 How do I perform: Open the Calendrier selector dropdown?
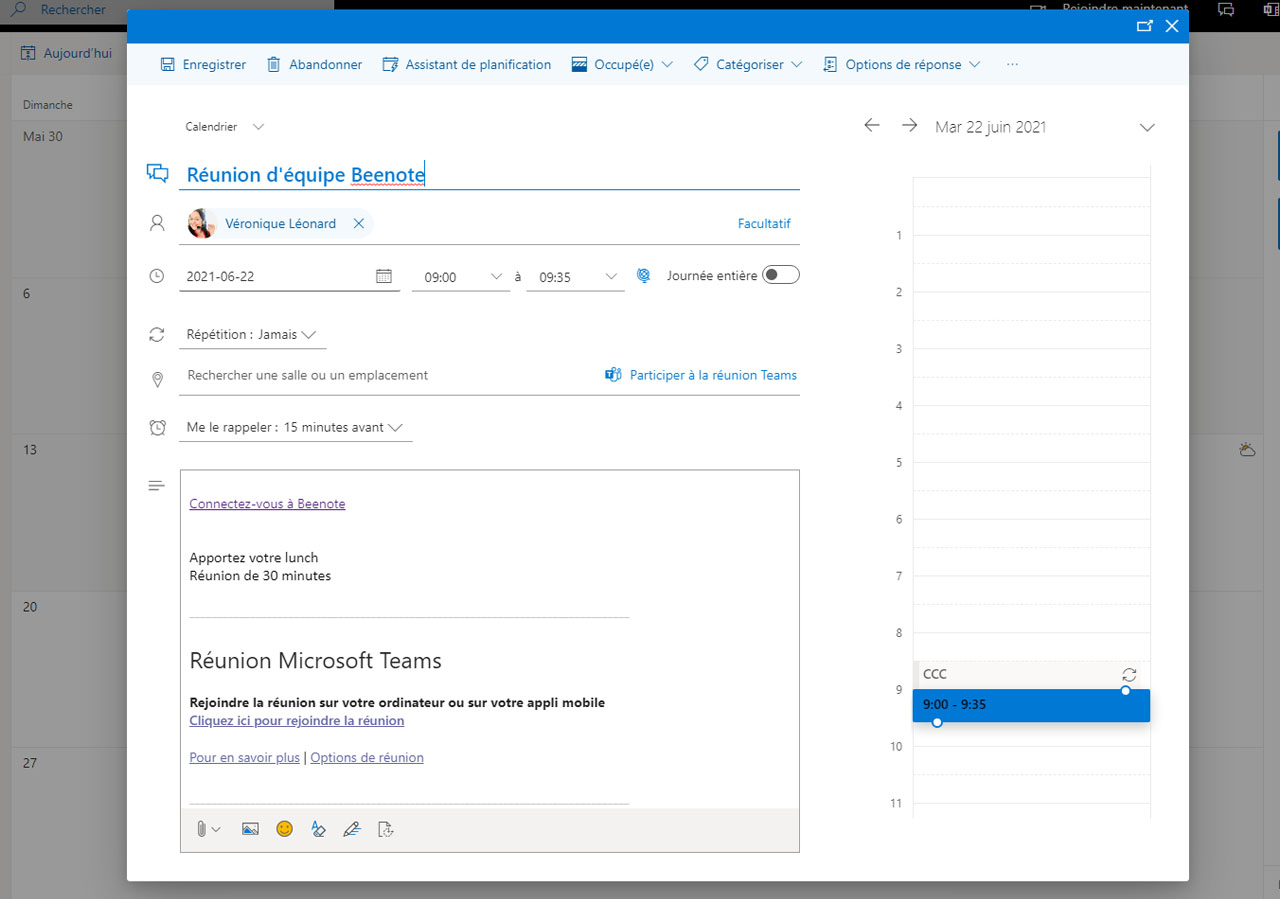(x=225, y=127)
